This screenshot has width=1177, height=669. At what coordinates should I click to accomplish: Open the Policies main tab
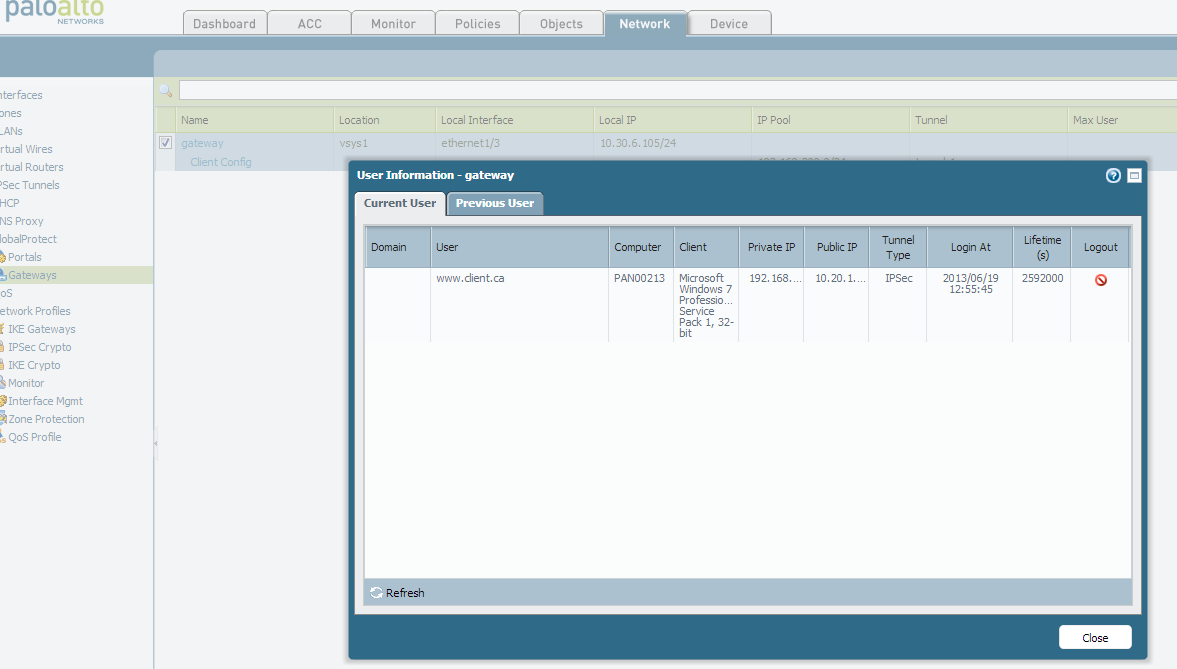pyautogui.click(x=477, y=24)
